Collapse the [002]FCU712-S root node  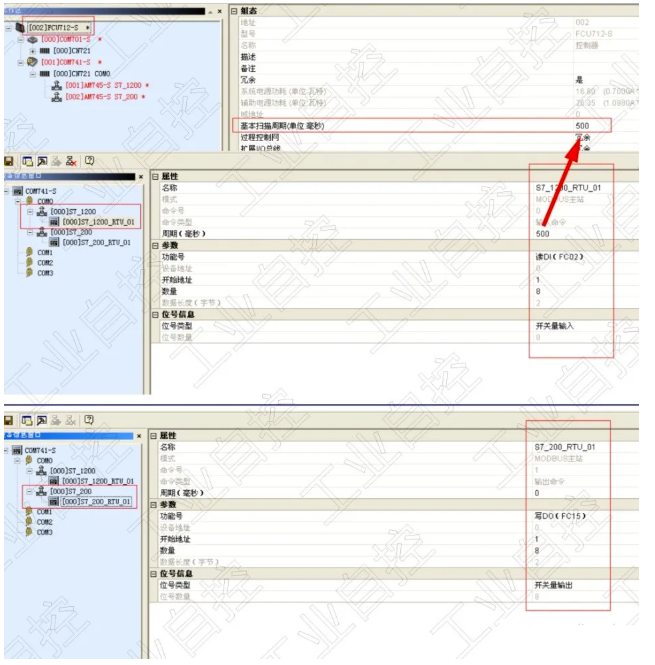click(8, 27)
